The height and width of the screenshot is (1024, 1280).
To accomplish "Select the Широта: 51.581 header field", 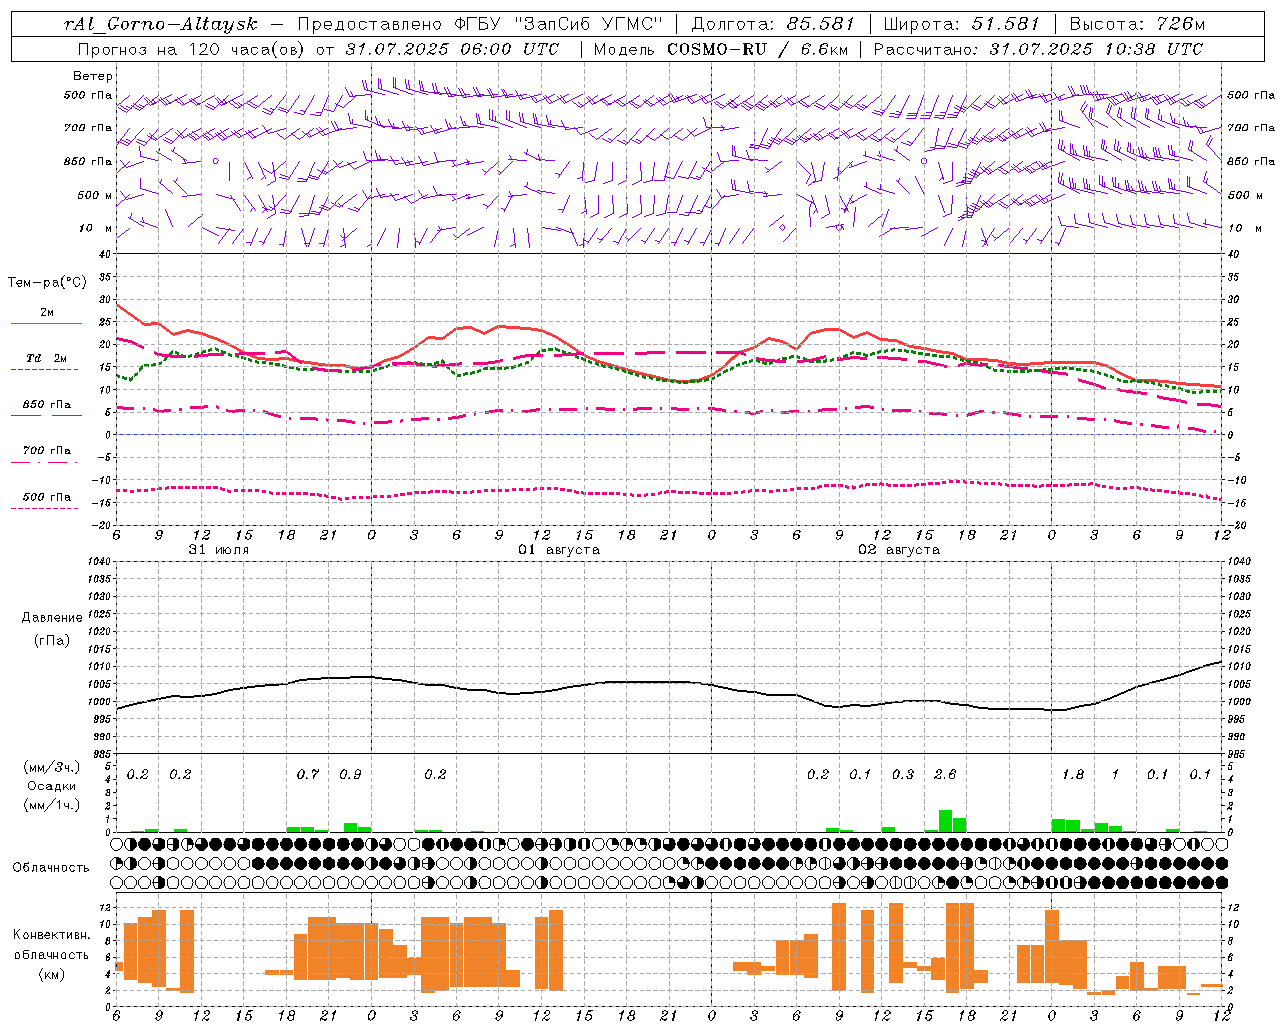I will click(x=962, y=24).
